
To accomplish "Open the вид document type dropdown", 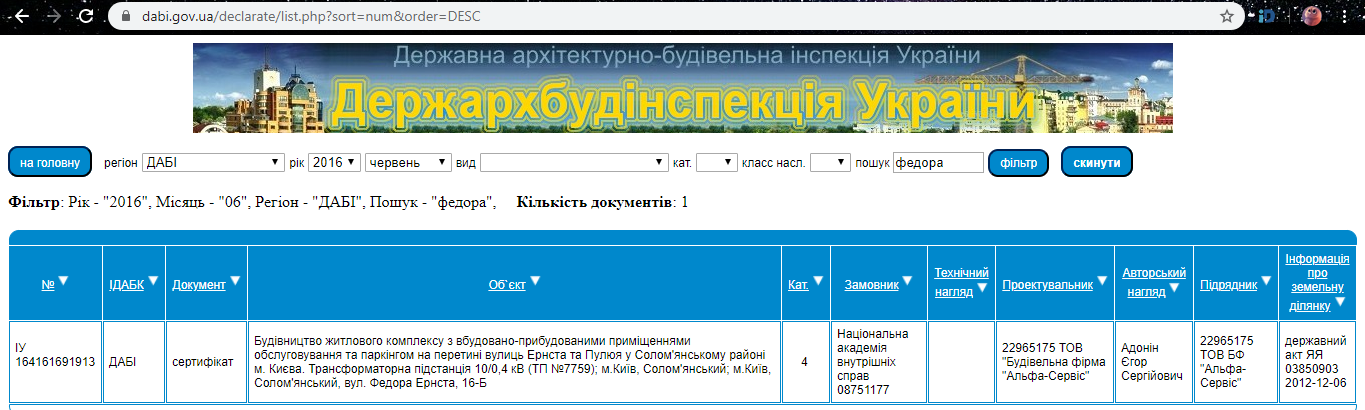I will 574,162.
